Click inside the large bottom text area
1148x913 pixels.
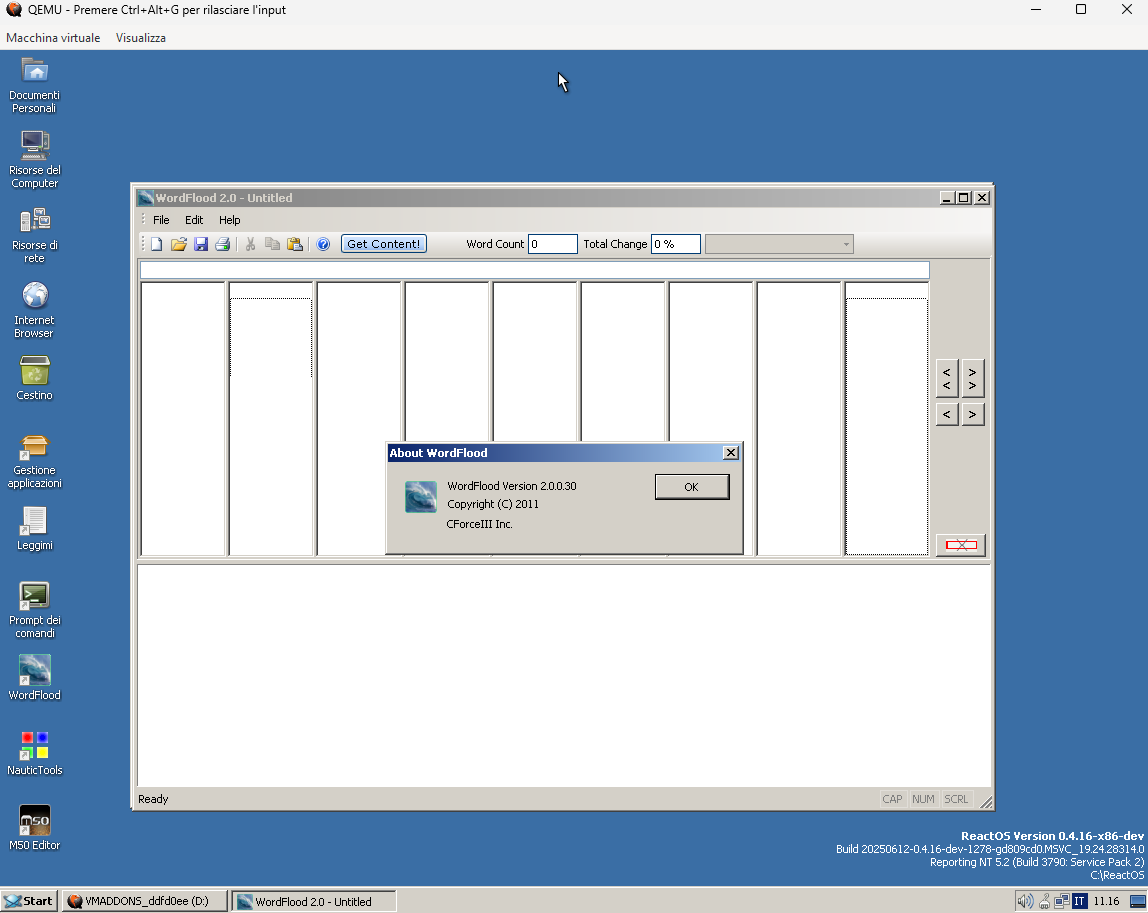click(564, 675)
